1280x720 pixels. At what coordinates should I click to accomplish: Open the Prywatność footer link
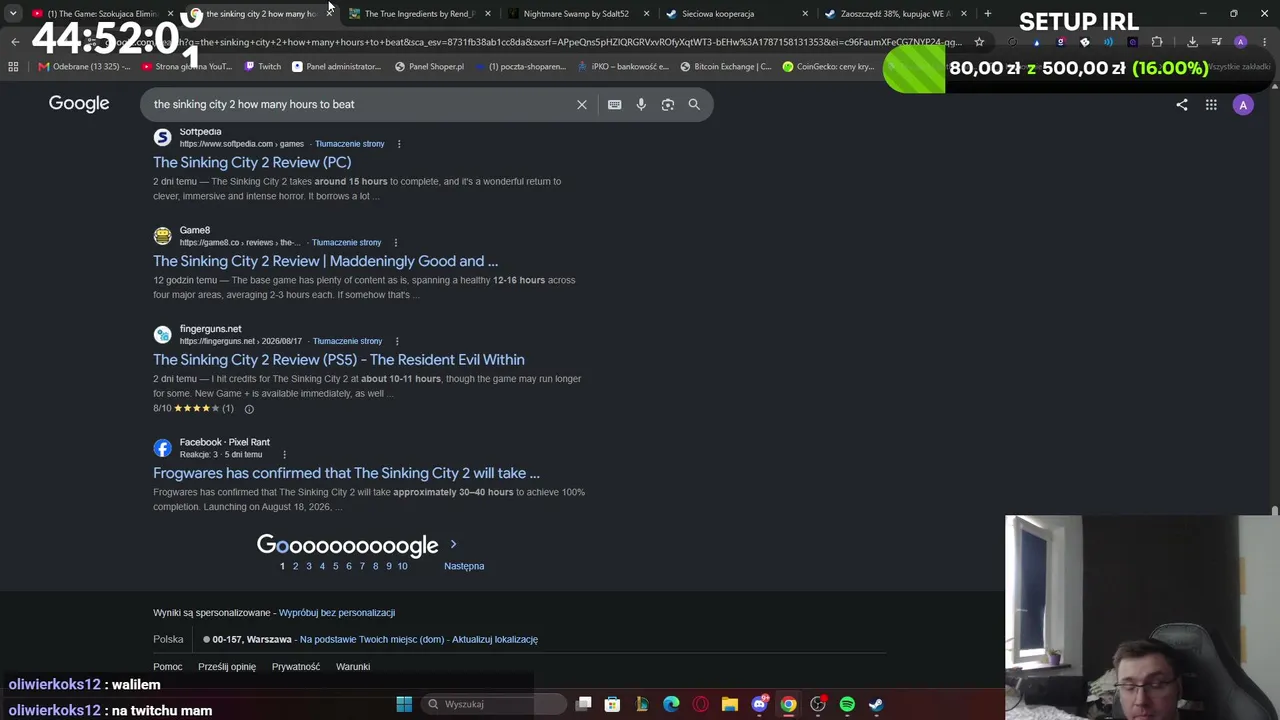click(296, 667)
